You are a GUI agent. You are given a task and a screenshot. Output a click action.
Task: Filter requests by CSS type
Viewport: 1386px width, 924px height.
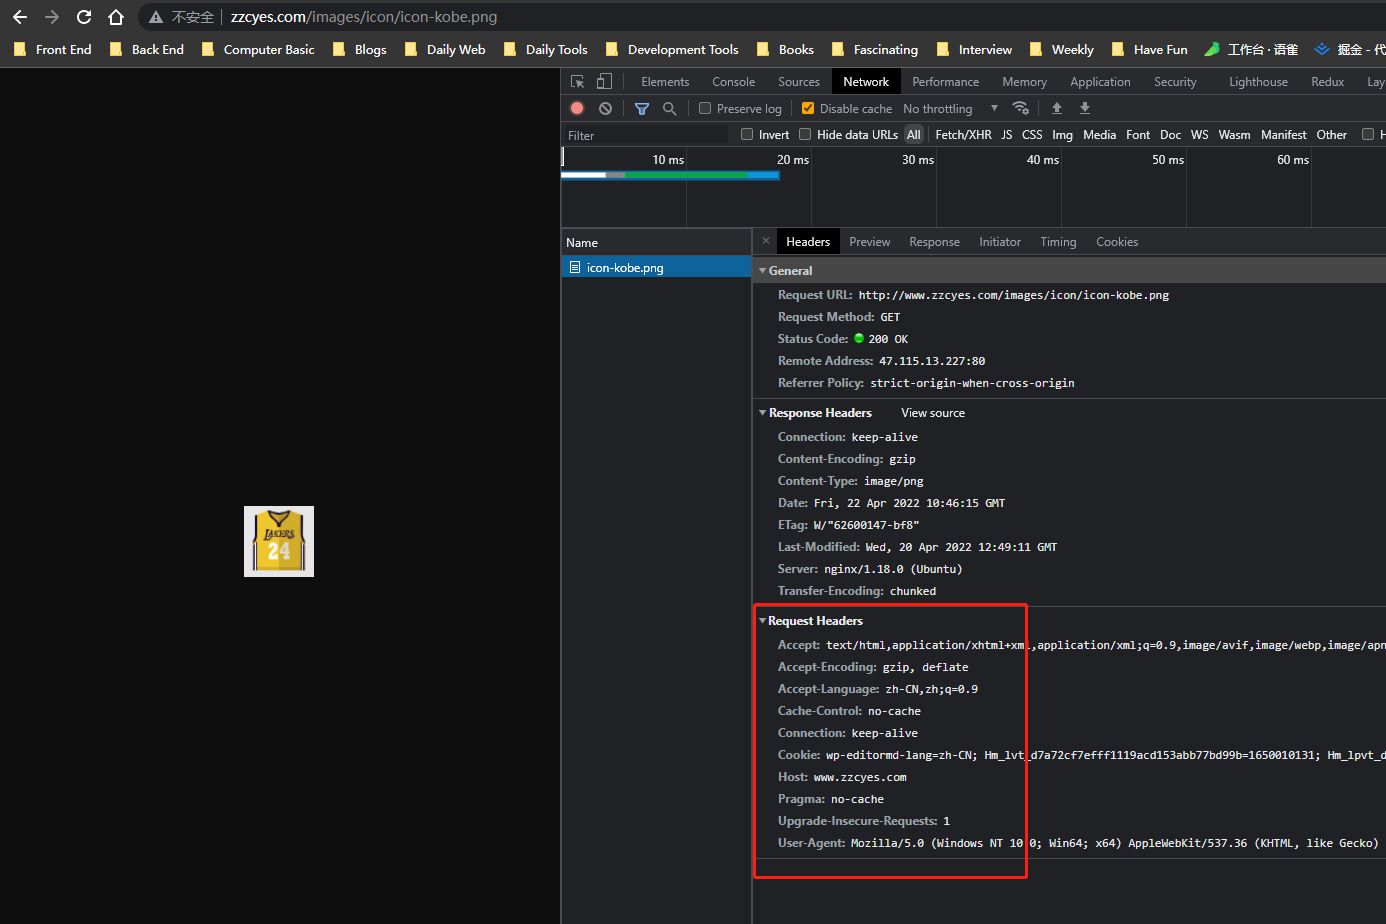pos(1032,134)
